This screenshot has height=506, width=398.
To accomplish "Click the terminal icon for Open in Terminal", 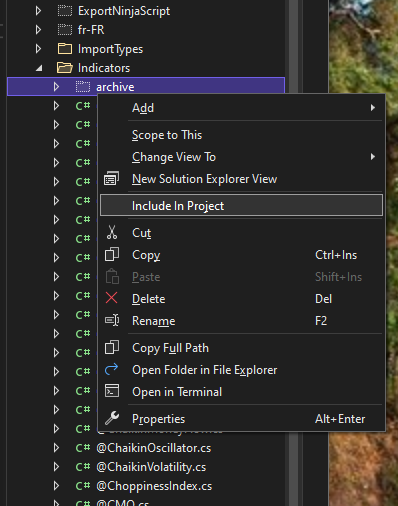I will point(112,391).
